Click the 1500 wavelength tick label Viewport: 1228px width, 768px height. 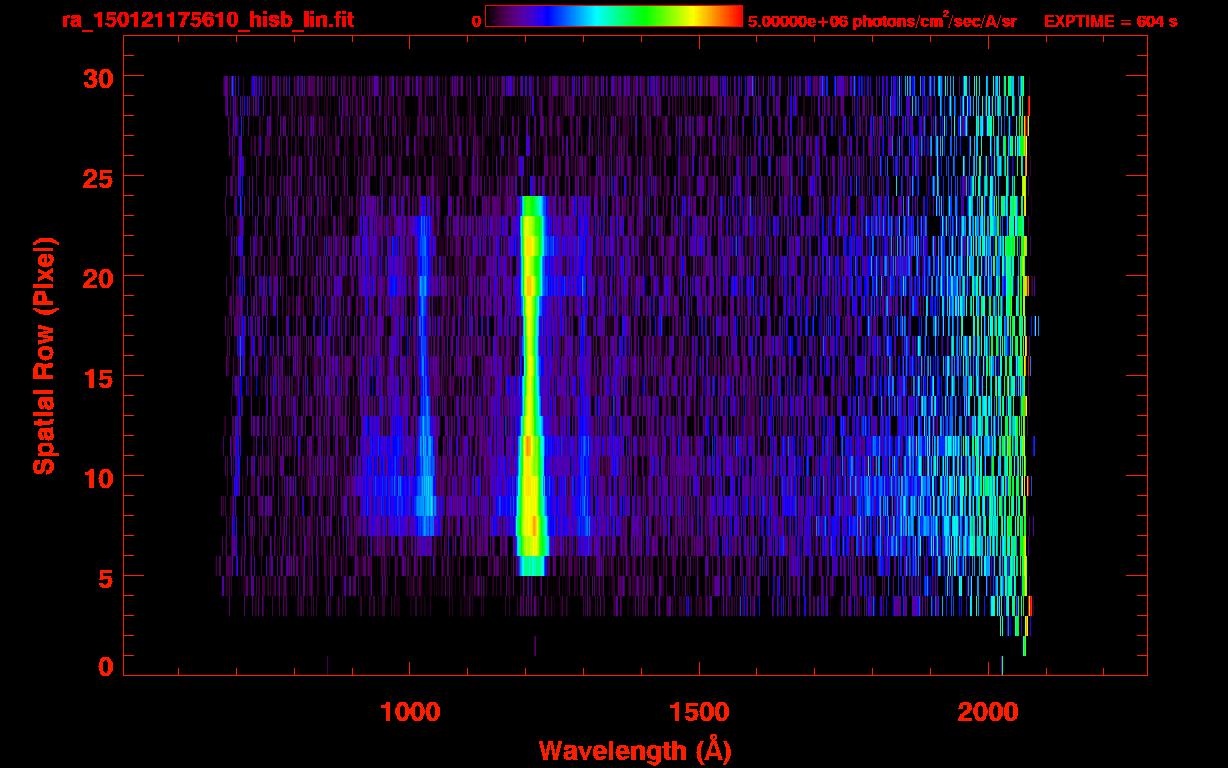(x=699, y=712)
